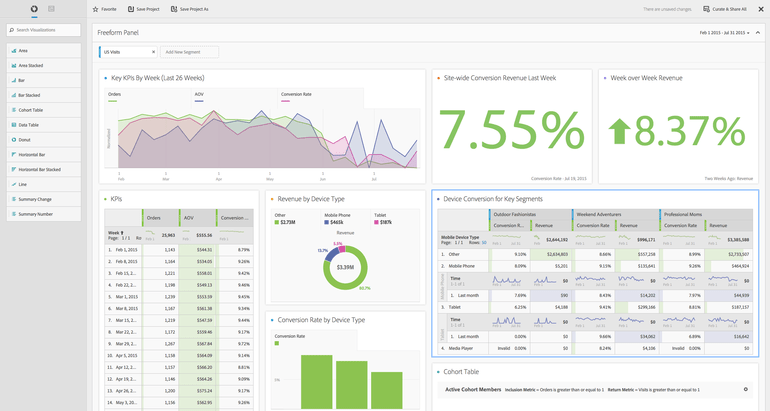Switch to the visualizations tab icon

34,9
